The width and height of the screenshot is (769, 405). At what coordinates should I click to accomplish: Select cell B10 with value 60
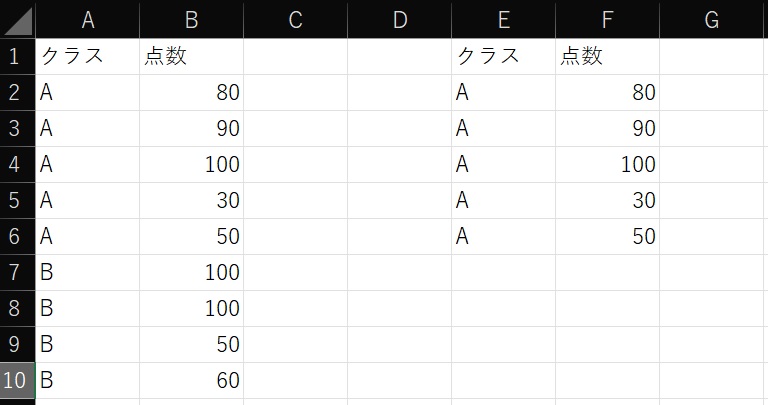(x=191, y=380)
